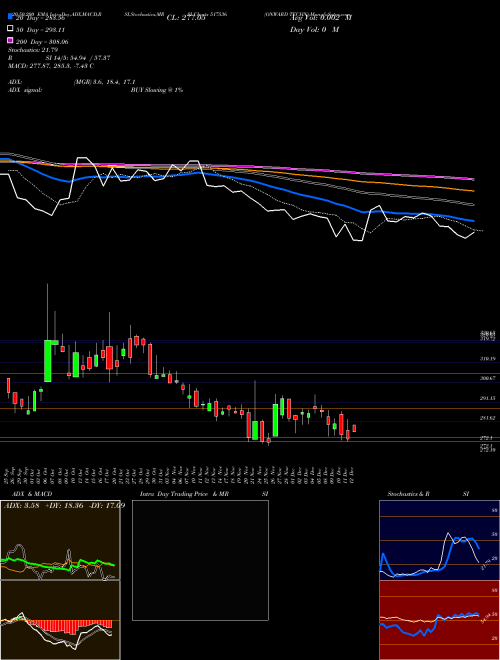Click the magenta 200 Day legend swatch
The width and height of the screenshot is (500, 660).
click(10, 40)
